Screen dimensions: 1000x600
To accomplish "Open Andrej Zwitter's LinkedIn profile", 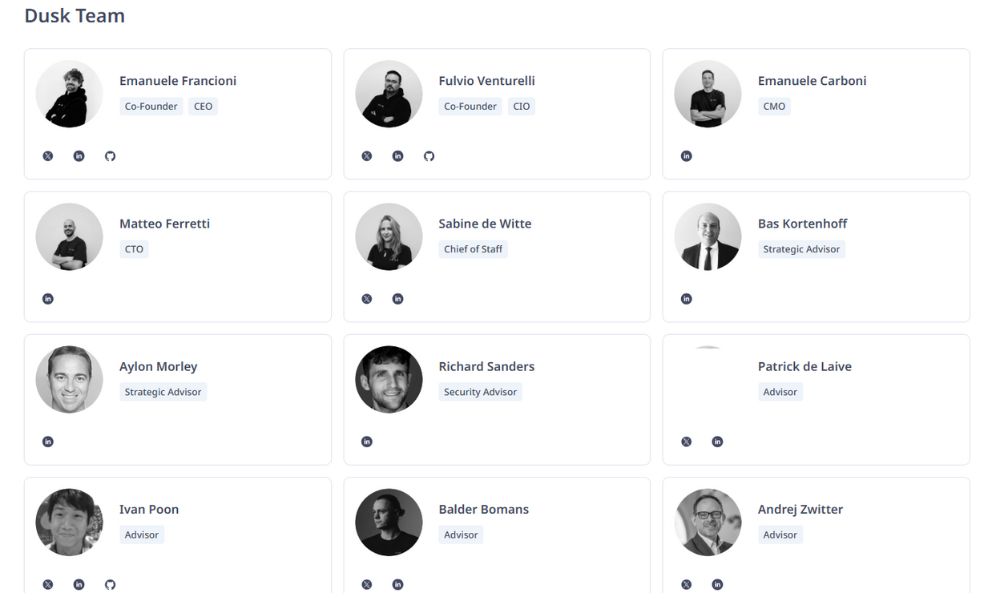I will 716,584.
